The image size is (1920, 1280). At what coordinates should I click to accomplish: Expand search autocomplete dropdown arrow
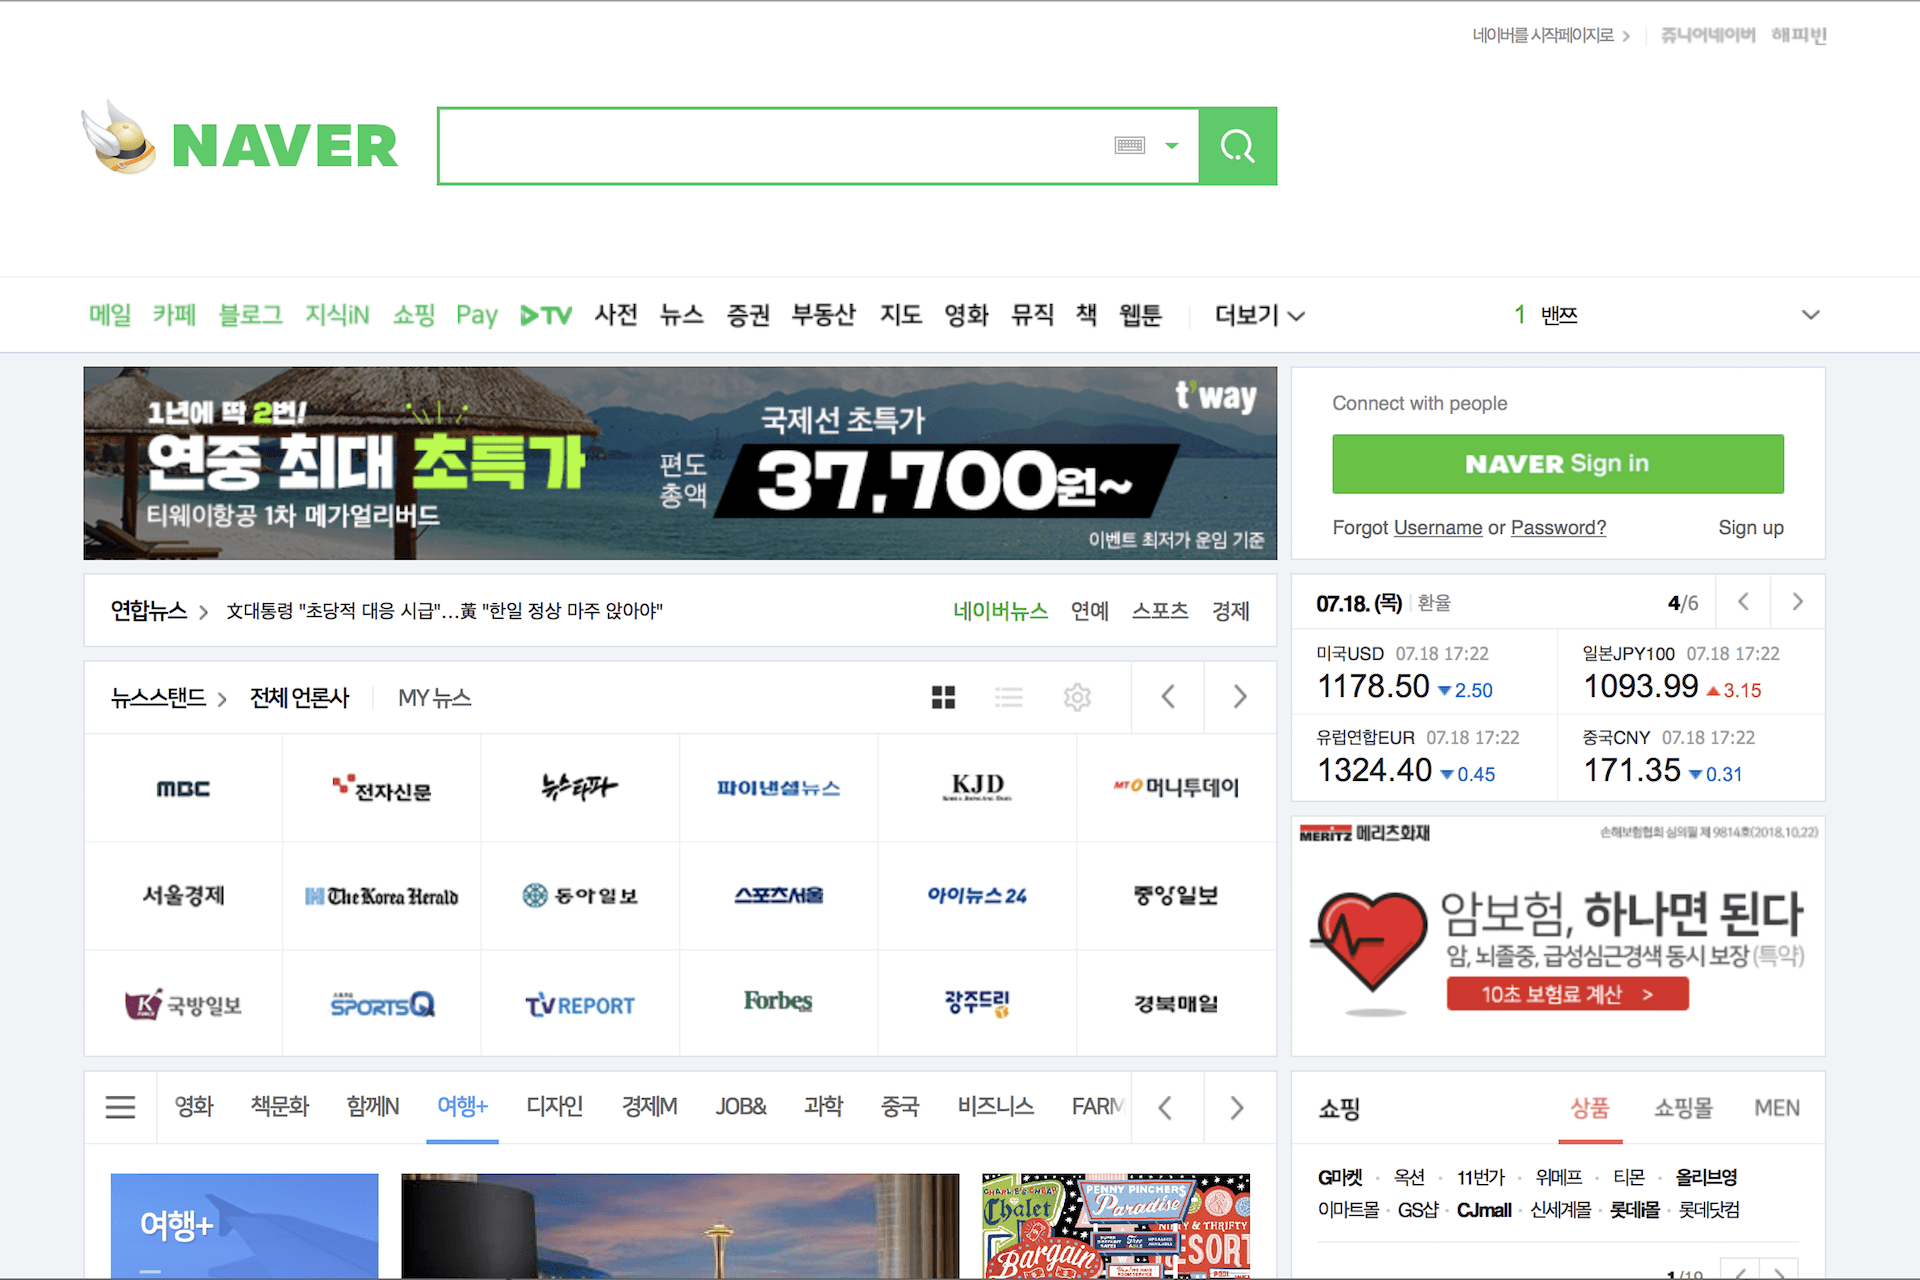(x=1172, y=146)
